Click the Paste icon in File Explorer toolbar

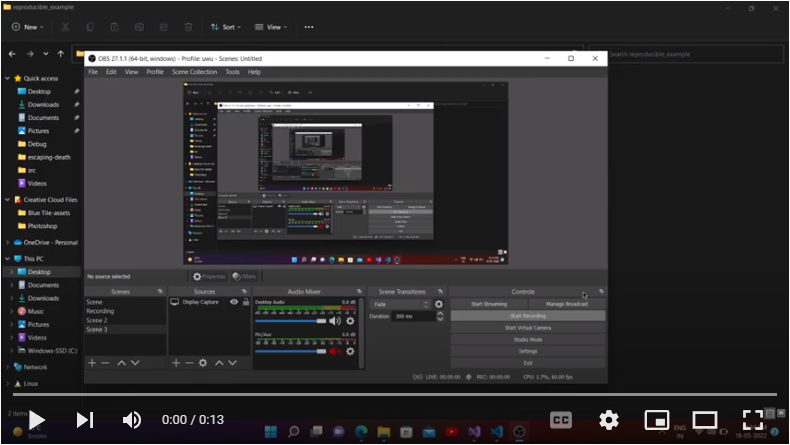tap(114, 27)
